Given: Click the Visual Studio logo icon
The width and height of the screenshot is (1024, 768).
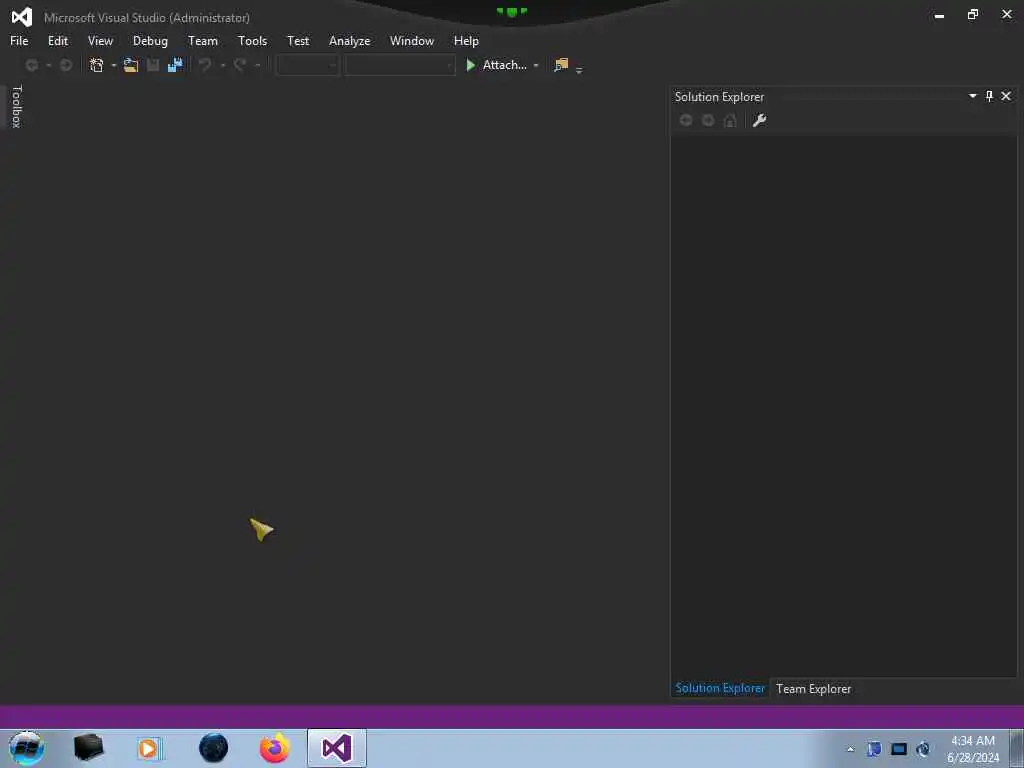Looking at the screenshot, I should click(x=22, y=17).
